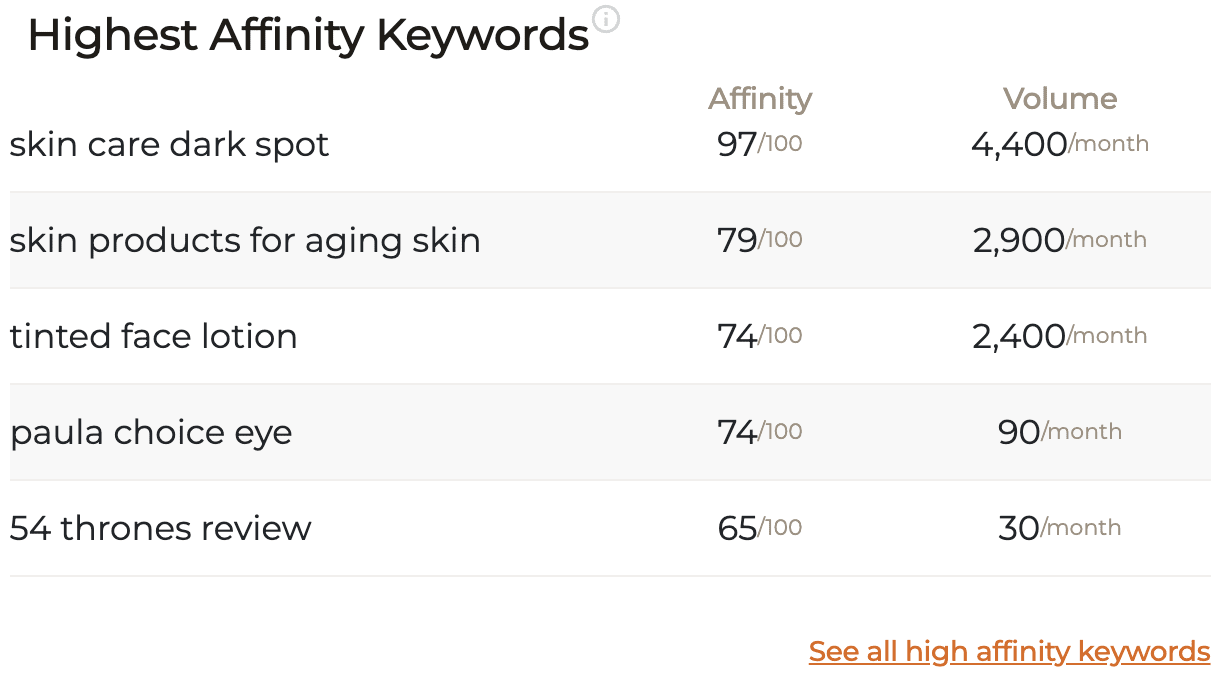Choose the tinted face lotion keyword
This screenshot has height=692, width=1222.
(154, 337)
